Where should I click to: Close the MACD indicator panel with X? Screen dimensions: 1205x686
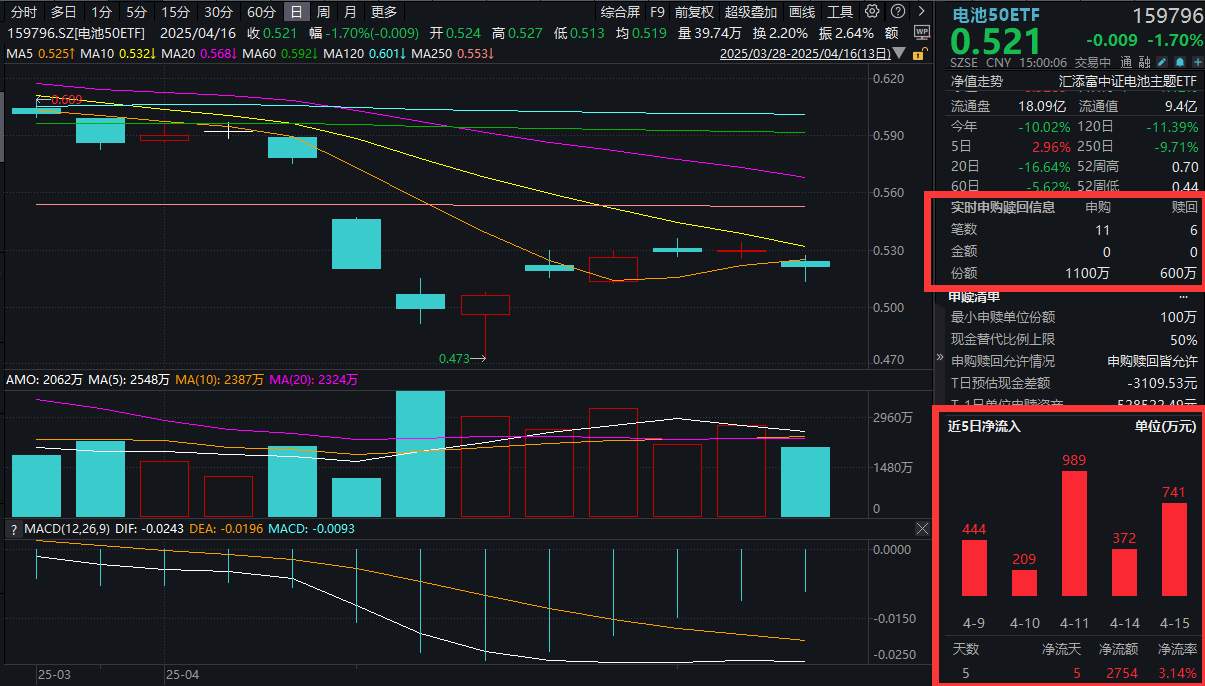pyautogui.click(x=922, y=528)
